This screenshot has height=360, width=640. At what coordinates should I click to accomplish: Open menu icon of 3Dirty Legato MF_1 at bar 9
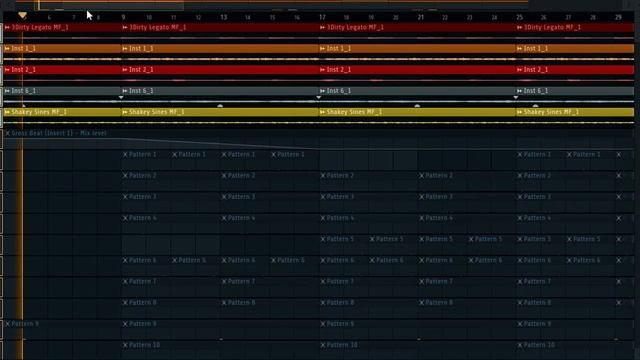125,27
